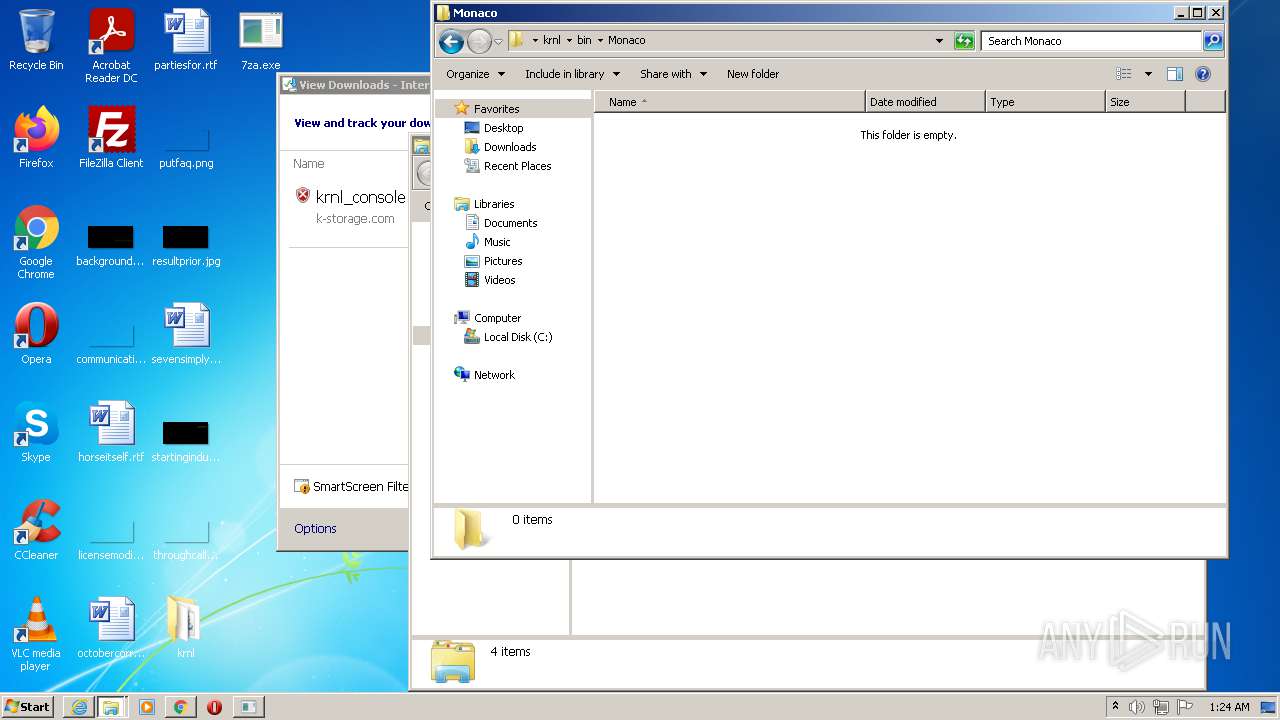
Task: Click the Forward arrow in Monaco window
Action: click(479, 41)
